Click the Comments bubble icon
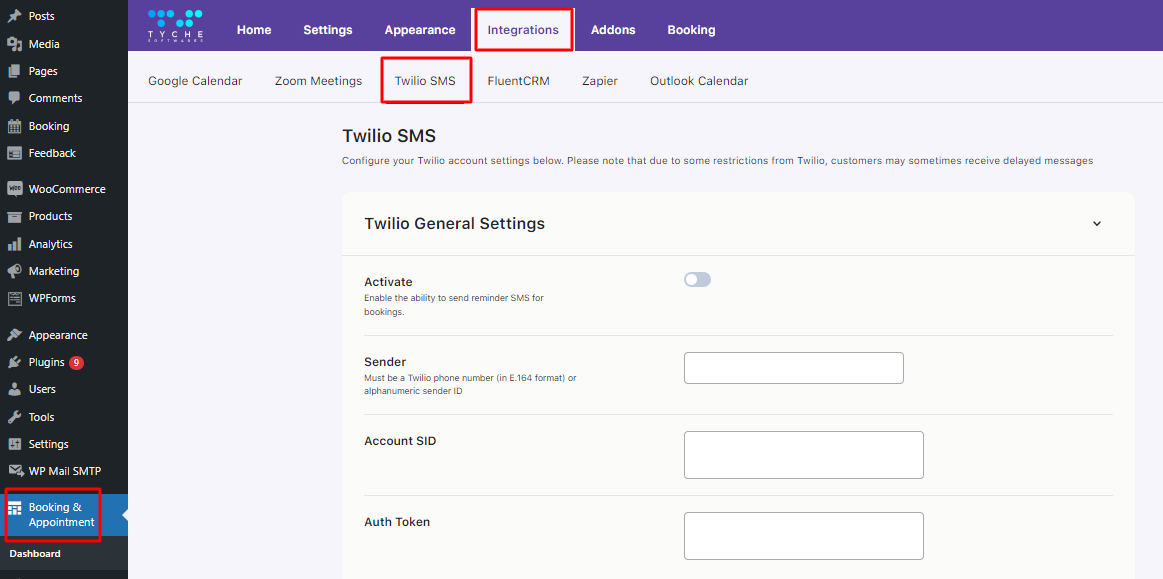 pyautogui.click(x=15, y=98)
